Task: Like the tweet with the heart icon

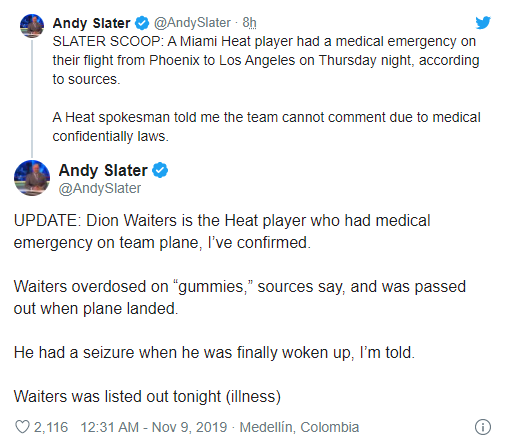Action: tap(22, 427)
